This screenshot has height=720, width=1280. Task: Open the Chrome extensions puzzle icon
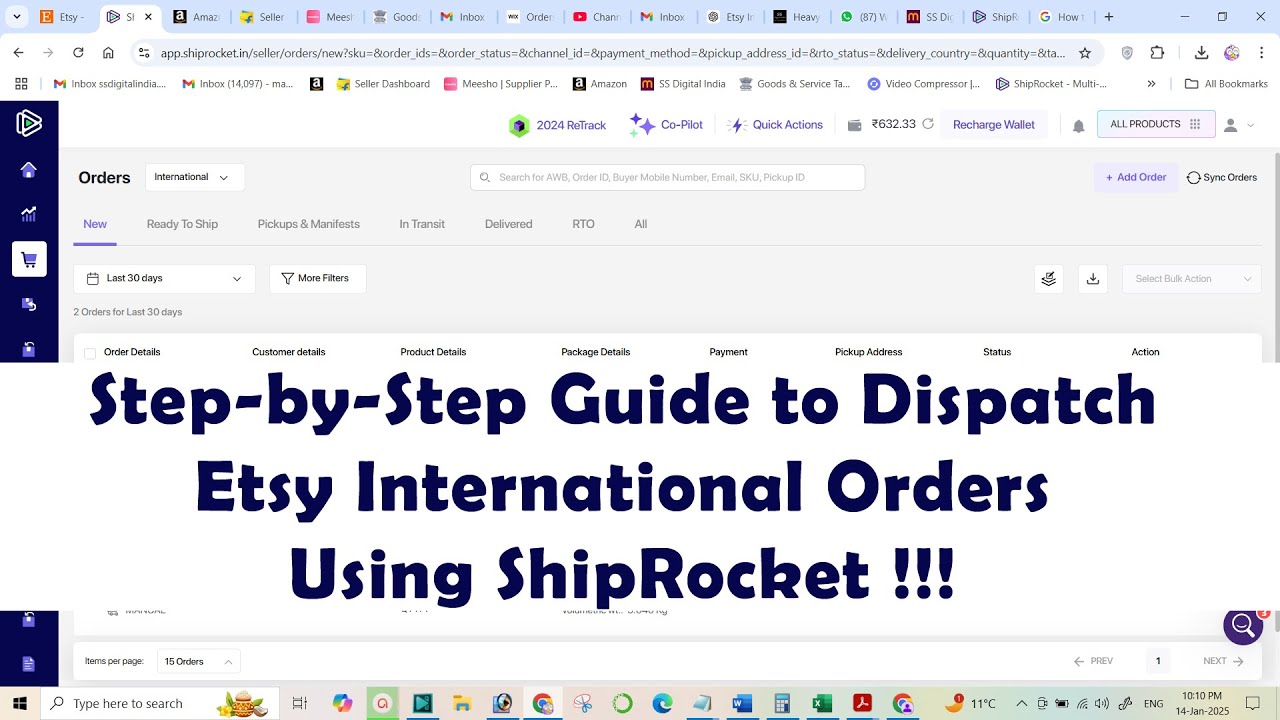[1157, 53]
